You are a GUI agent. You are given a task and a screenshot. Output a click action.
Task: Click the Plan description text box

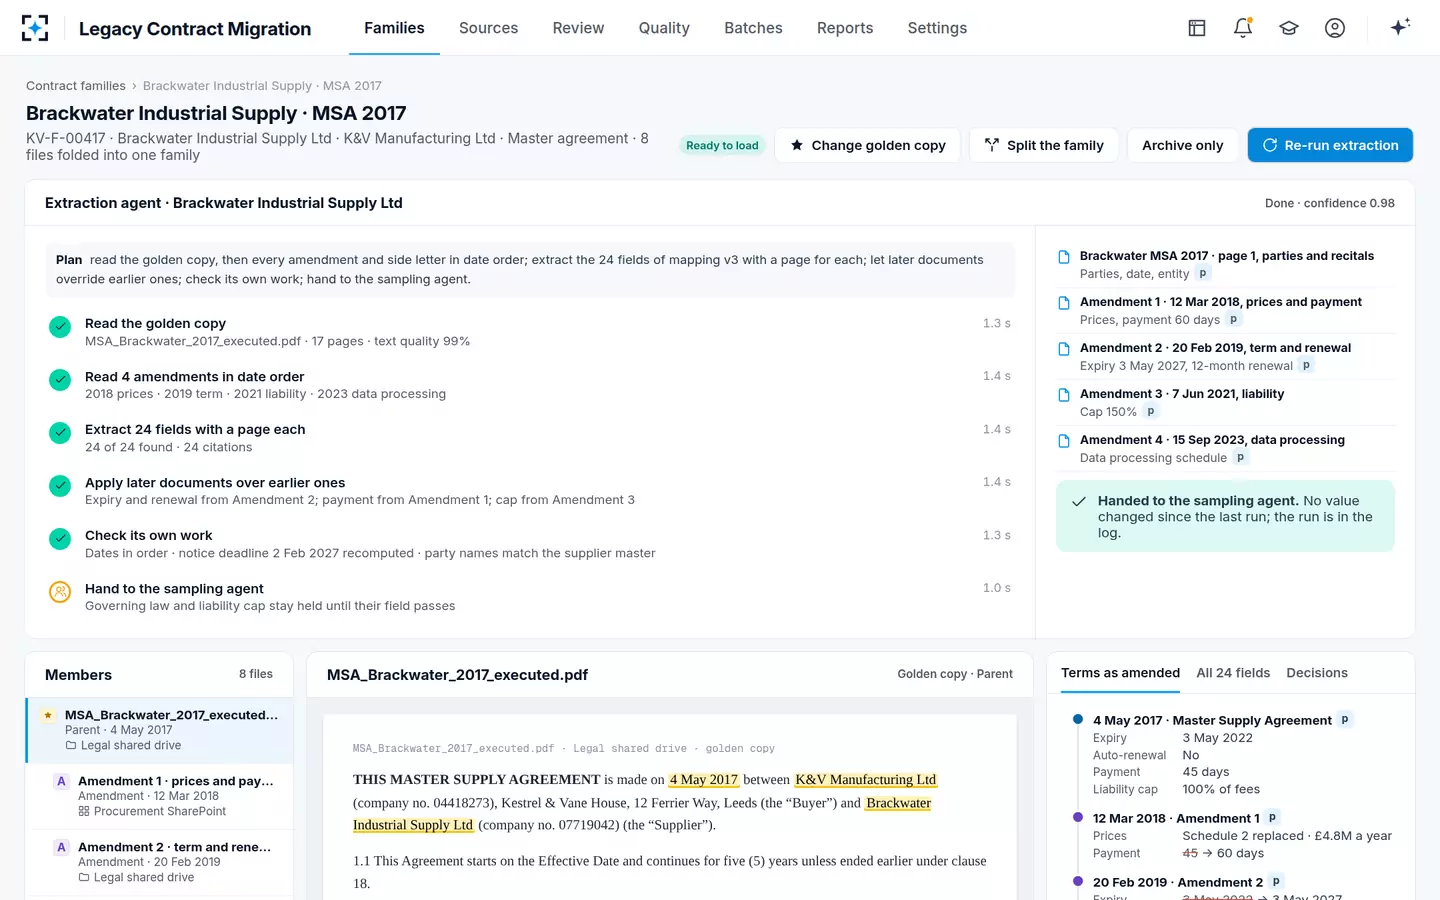pyautogui.click(x=530, y=269)
